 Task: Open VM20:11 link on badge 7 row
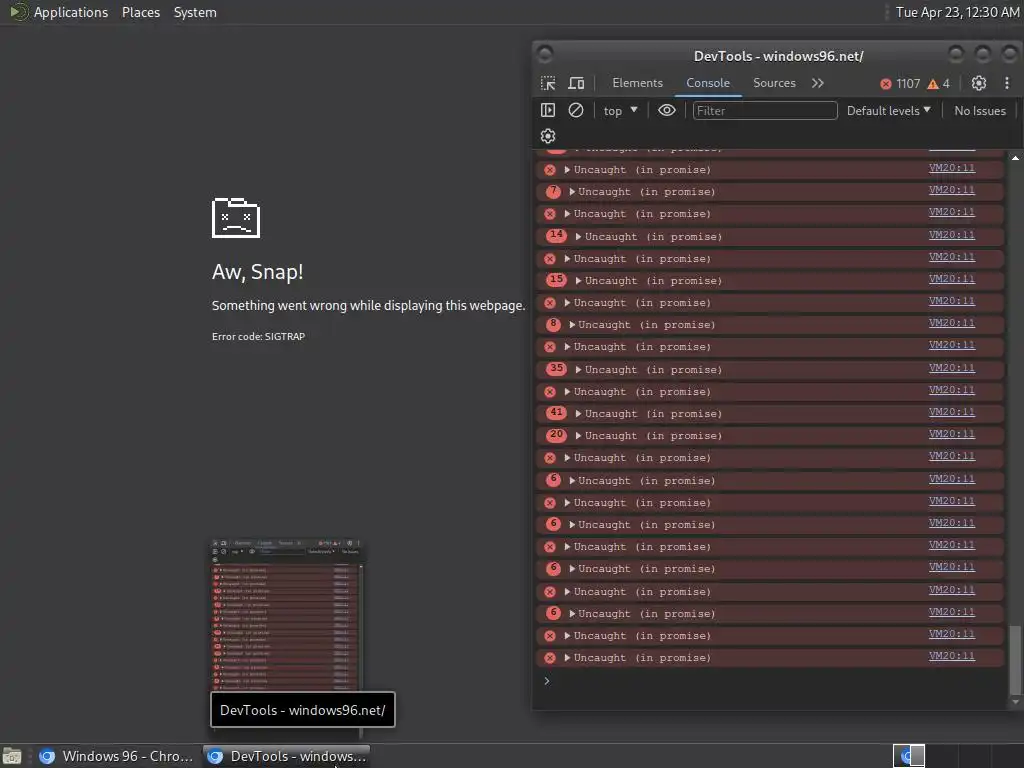pos(952,190)
